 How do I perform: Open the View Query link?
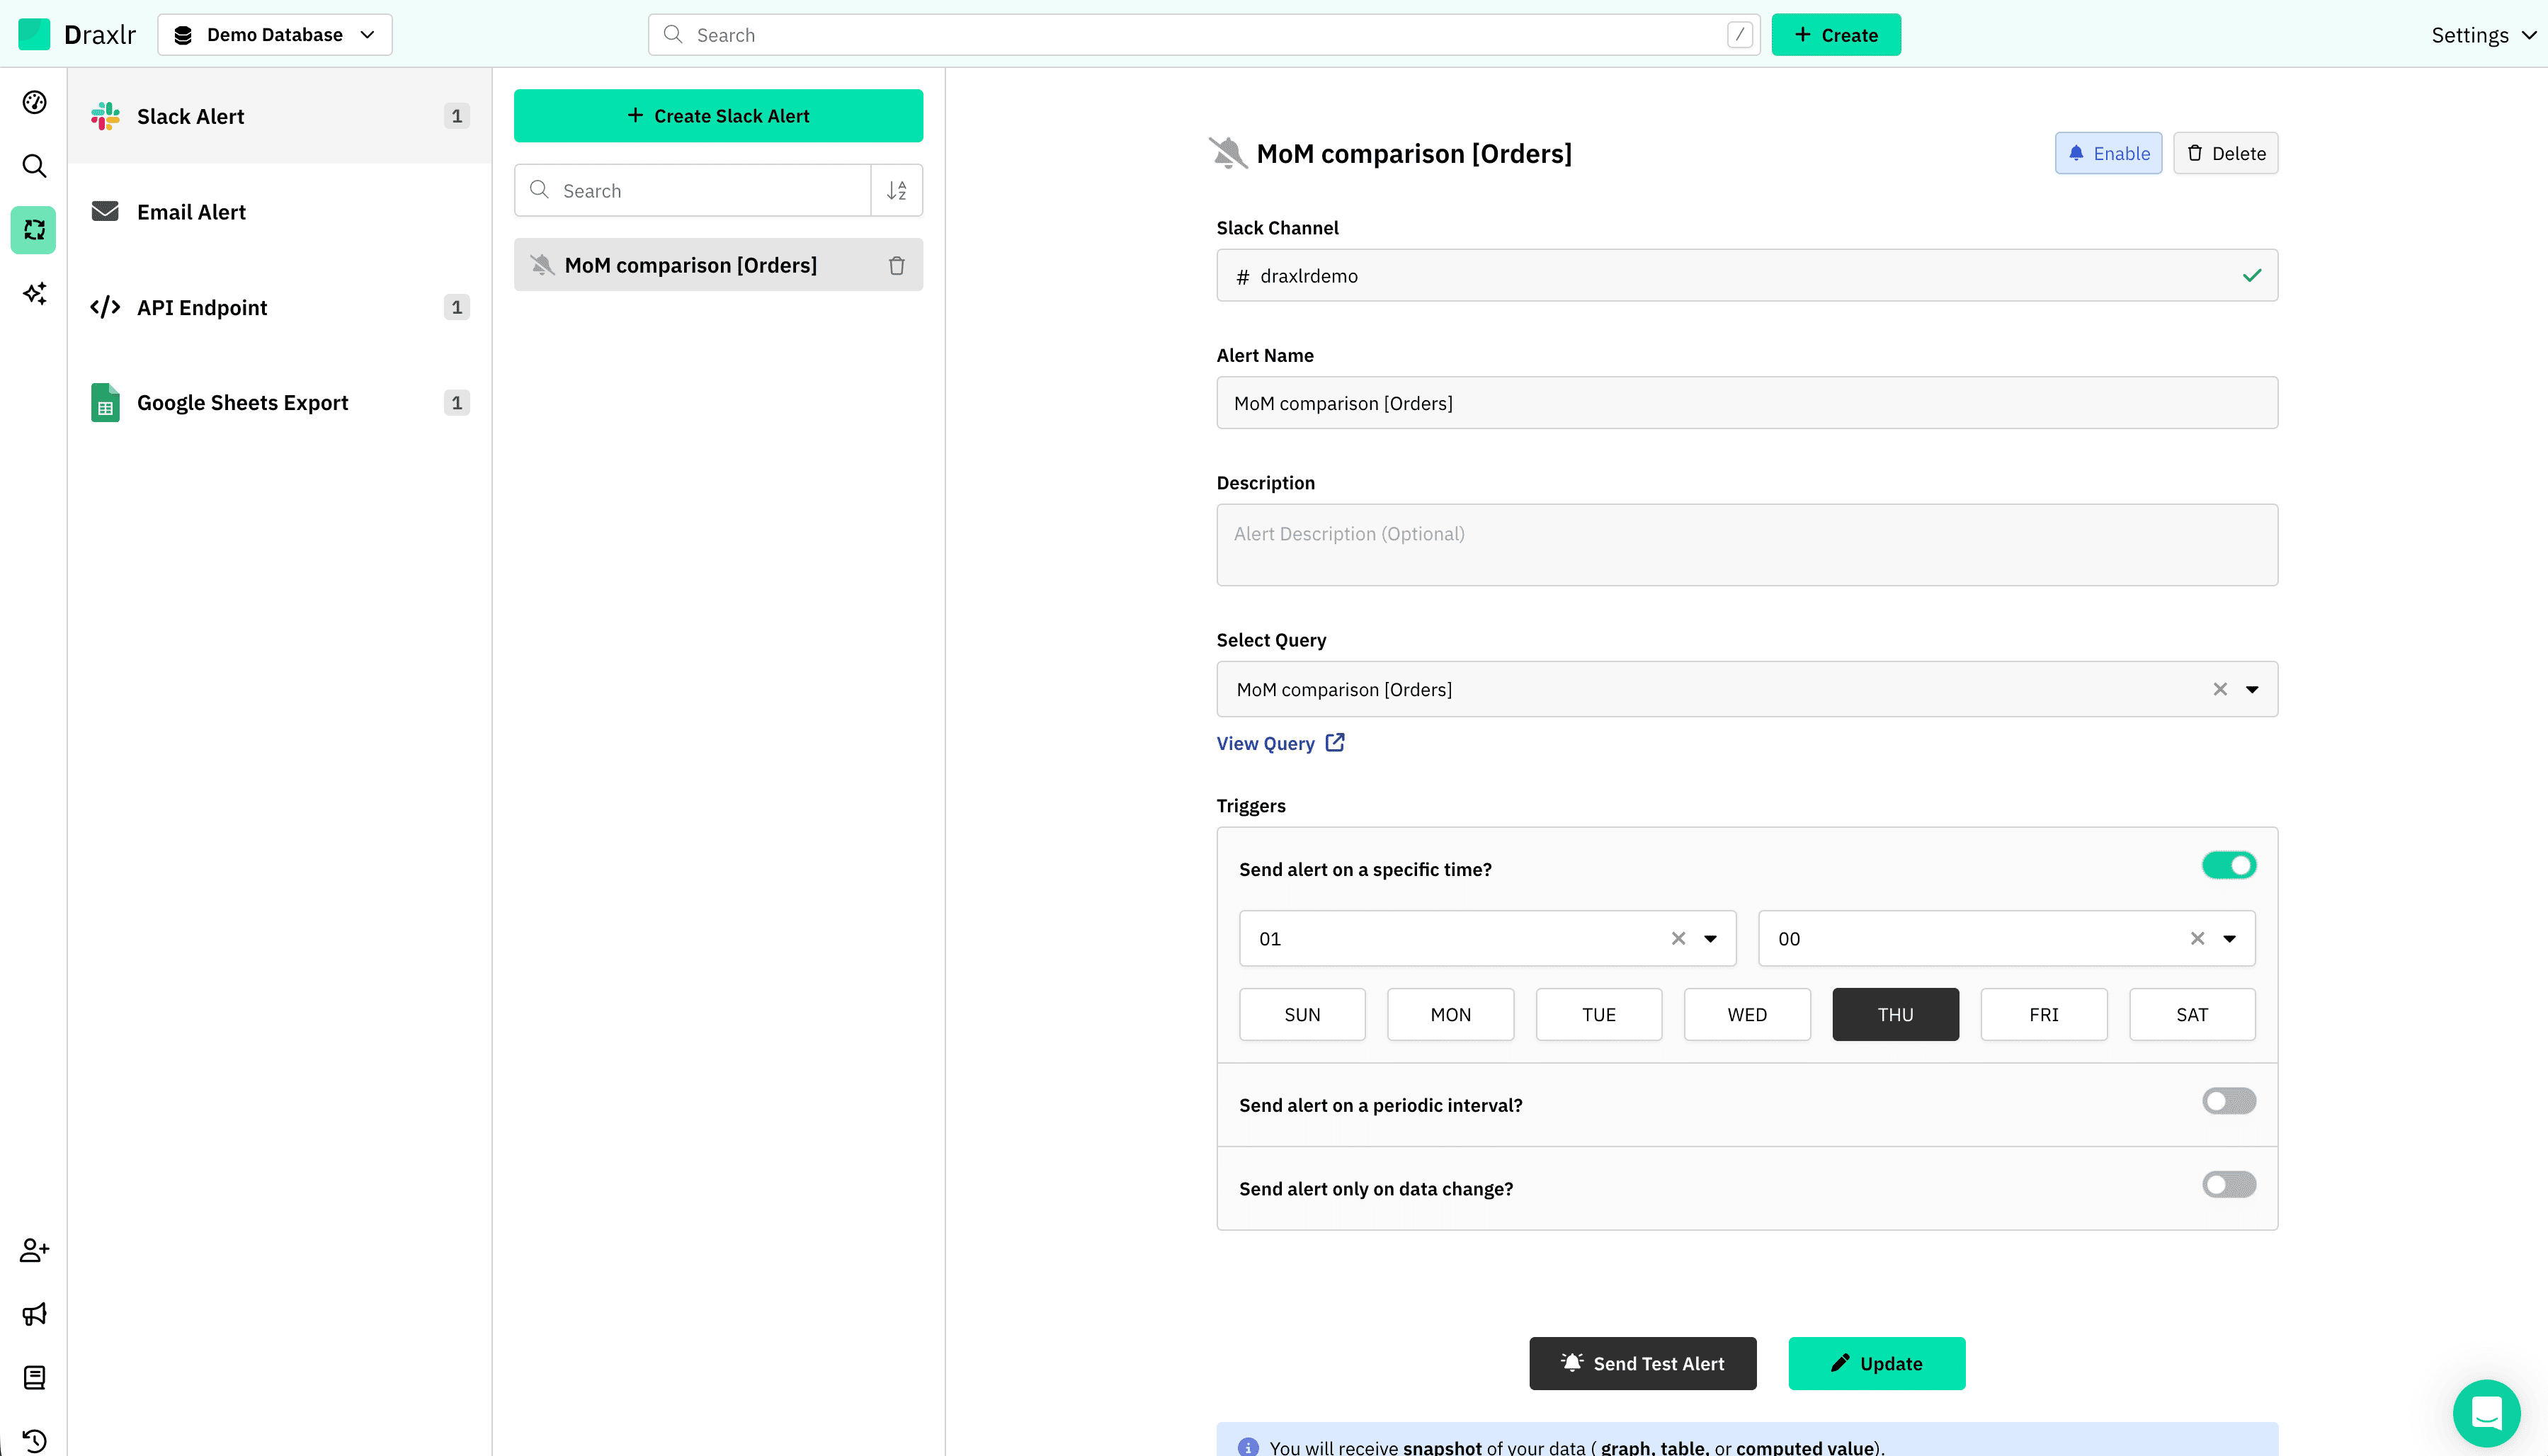pos(1280,743)
